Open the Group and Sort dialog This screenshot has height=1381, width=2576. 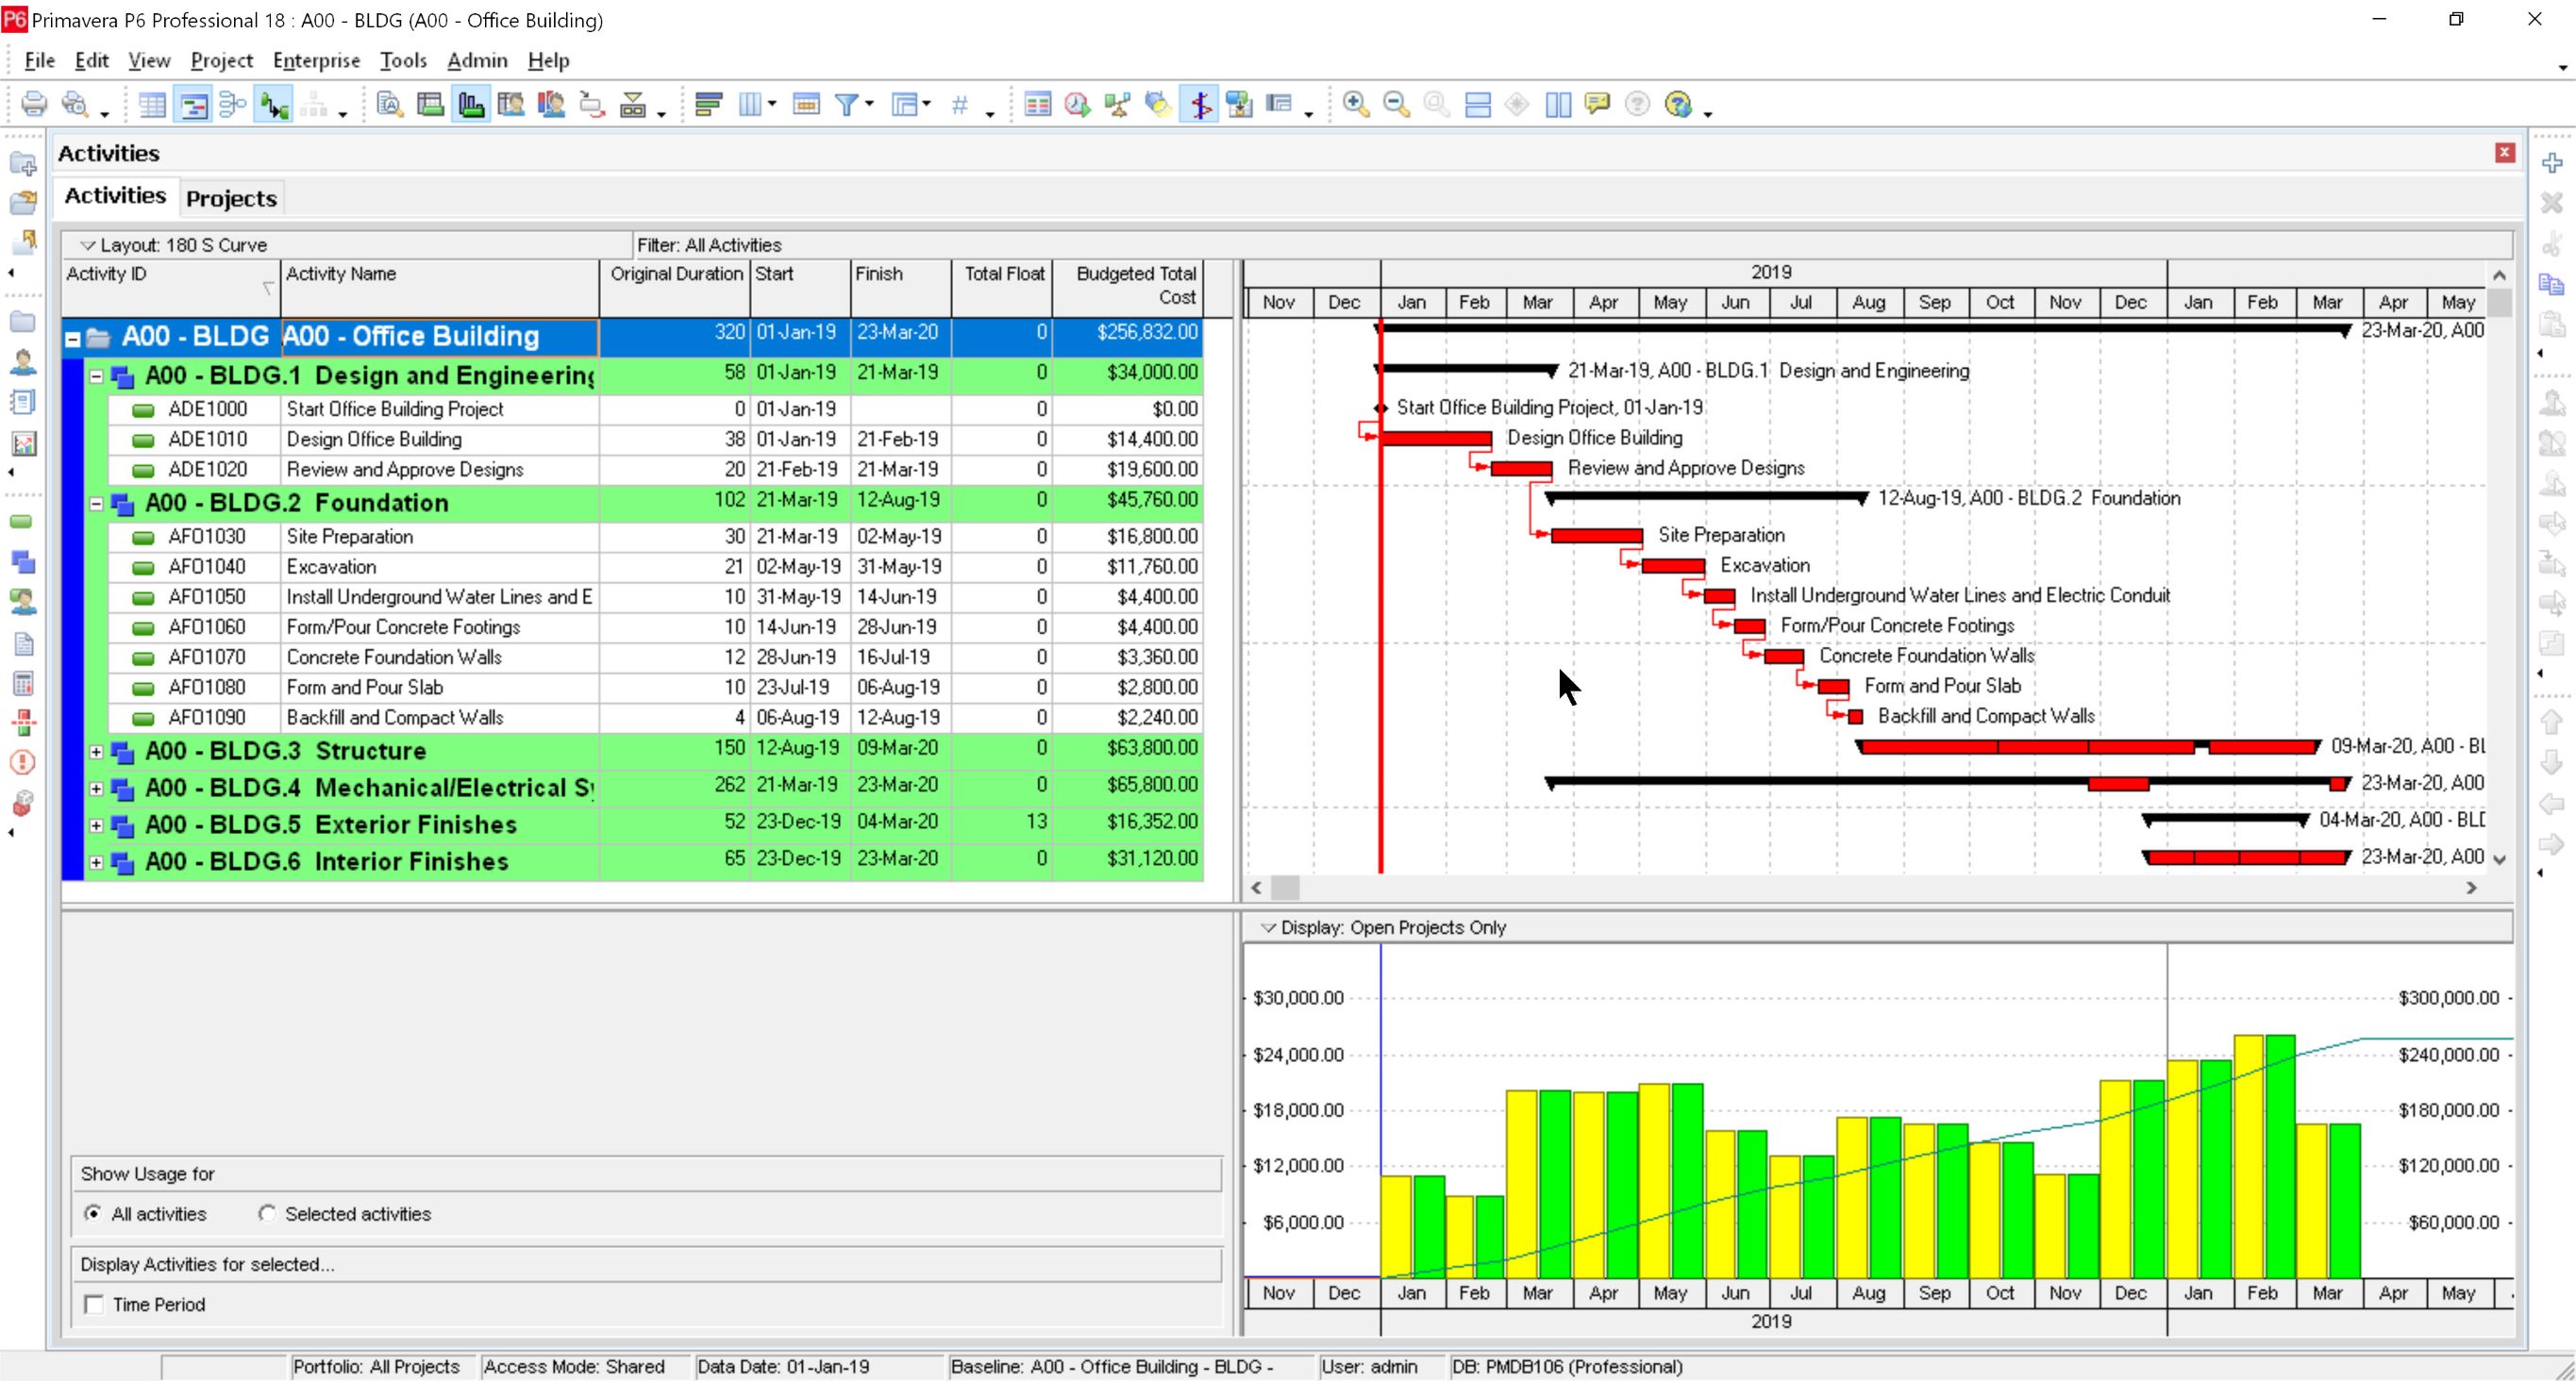[906, 103]
